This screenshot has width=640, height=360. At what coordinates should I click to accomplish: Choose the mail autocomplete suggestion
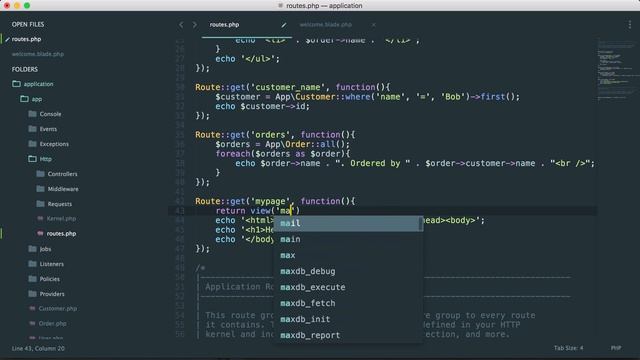(x=348, y=223)
